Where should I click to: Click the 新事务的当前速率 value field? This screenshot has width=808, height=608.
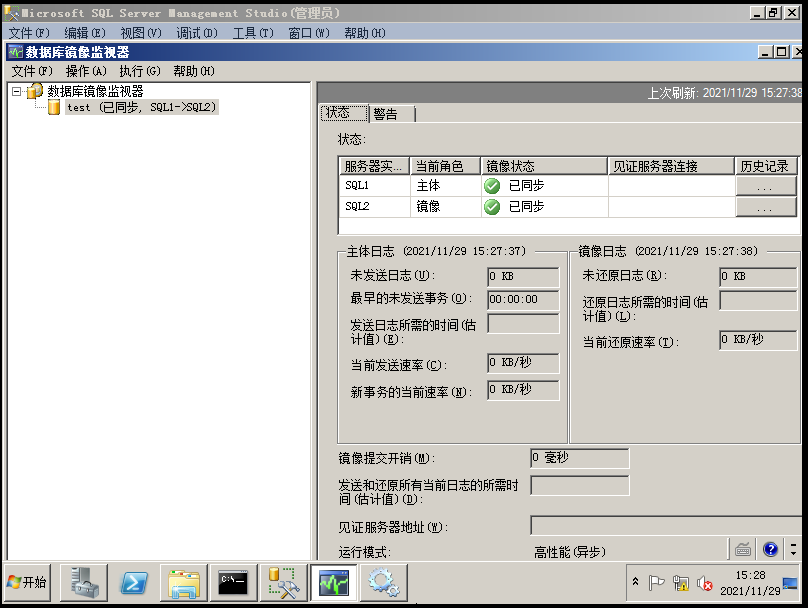(523, 390)
